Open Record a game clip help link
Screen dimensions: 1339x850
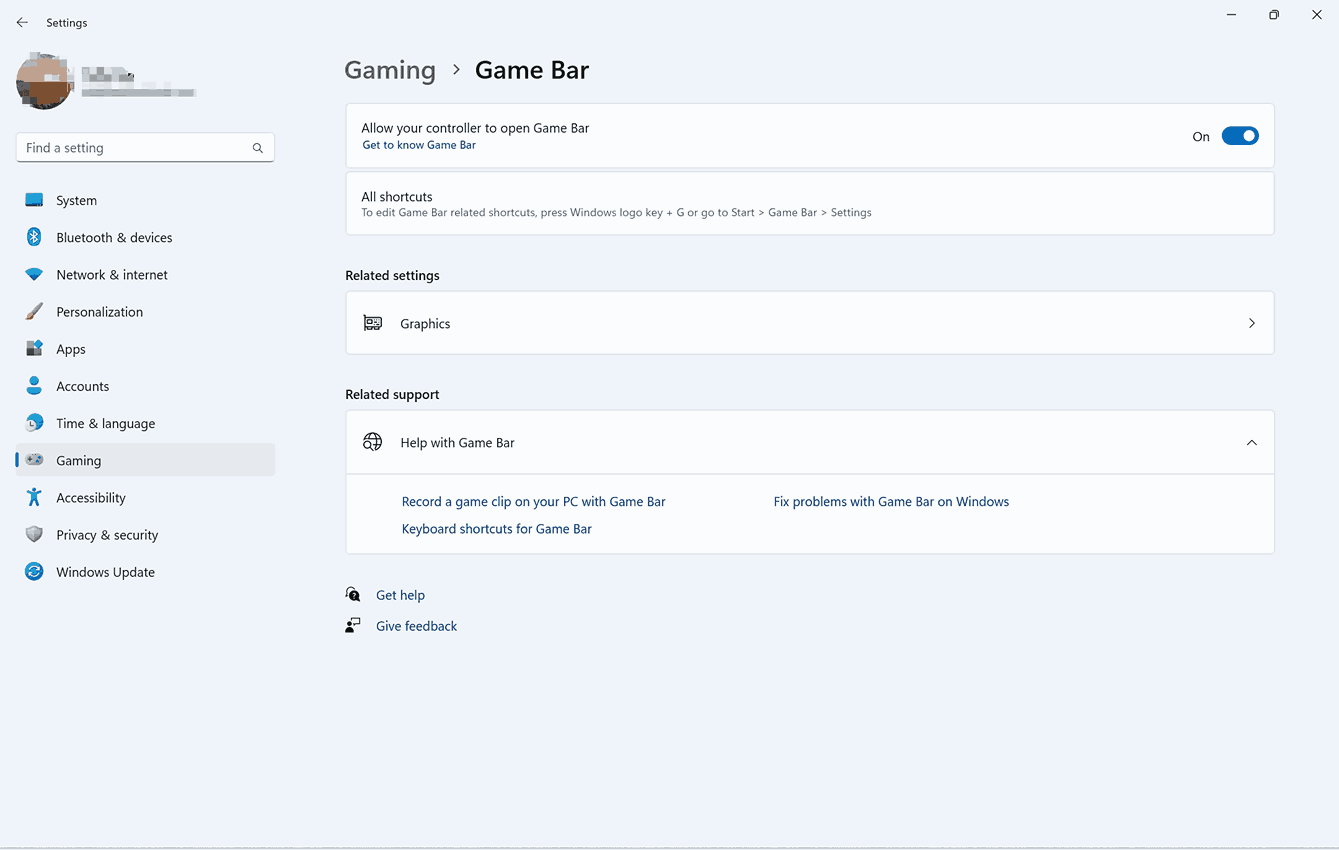(x=533, y=501)
